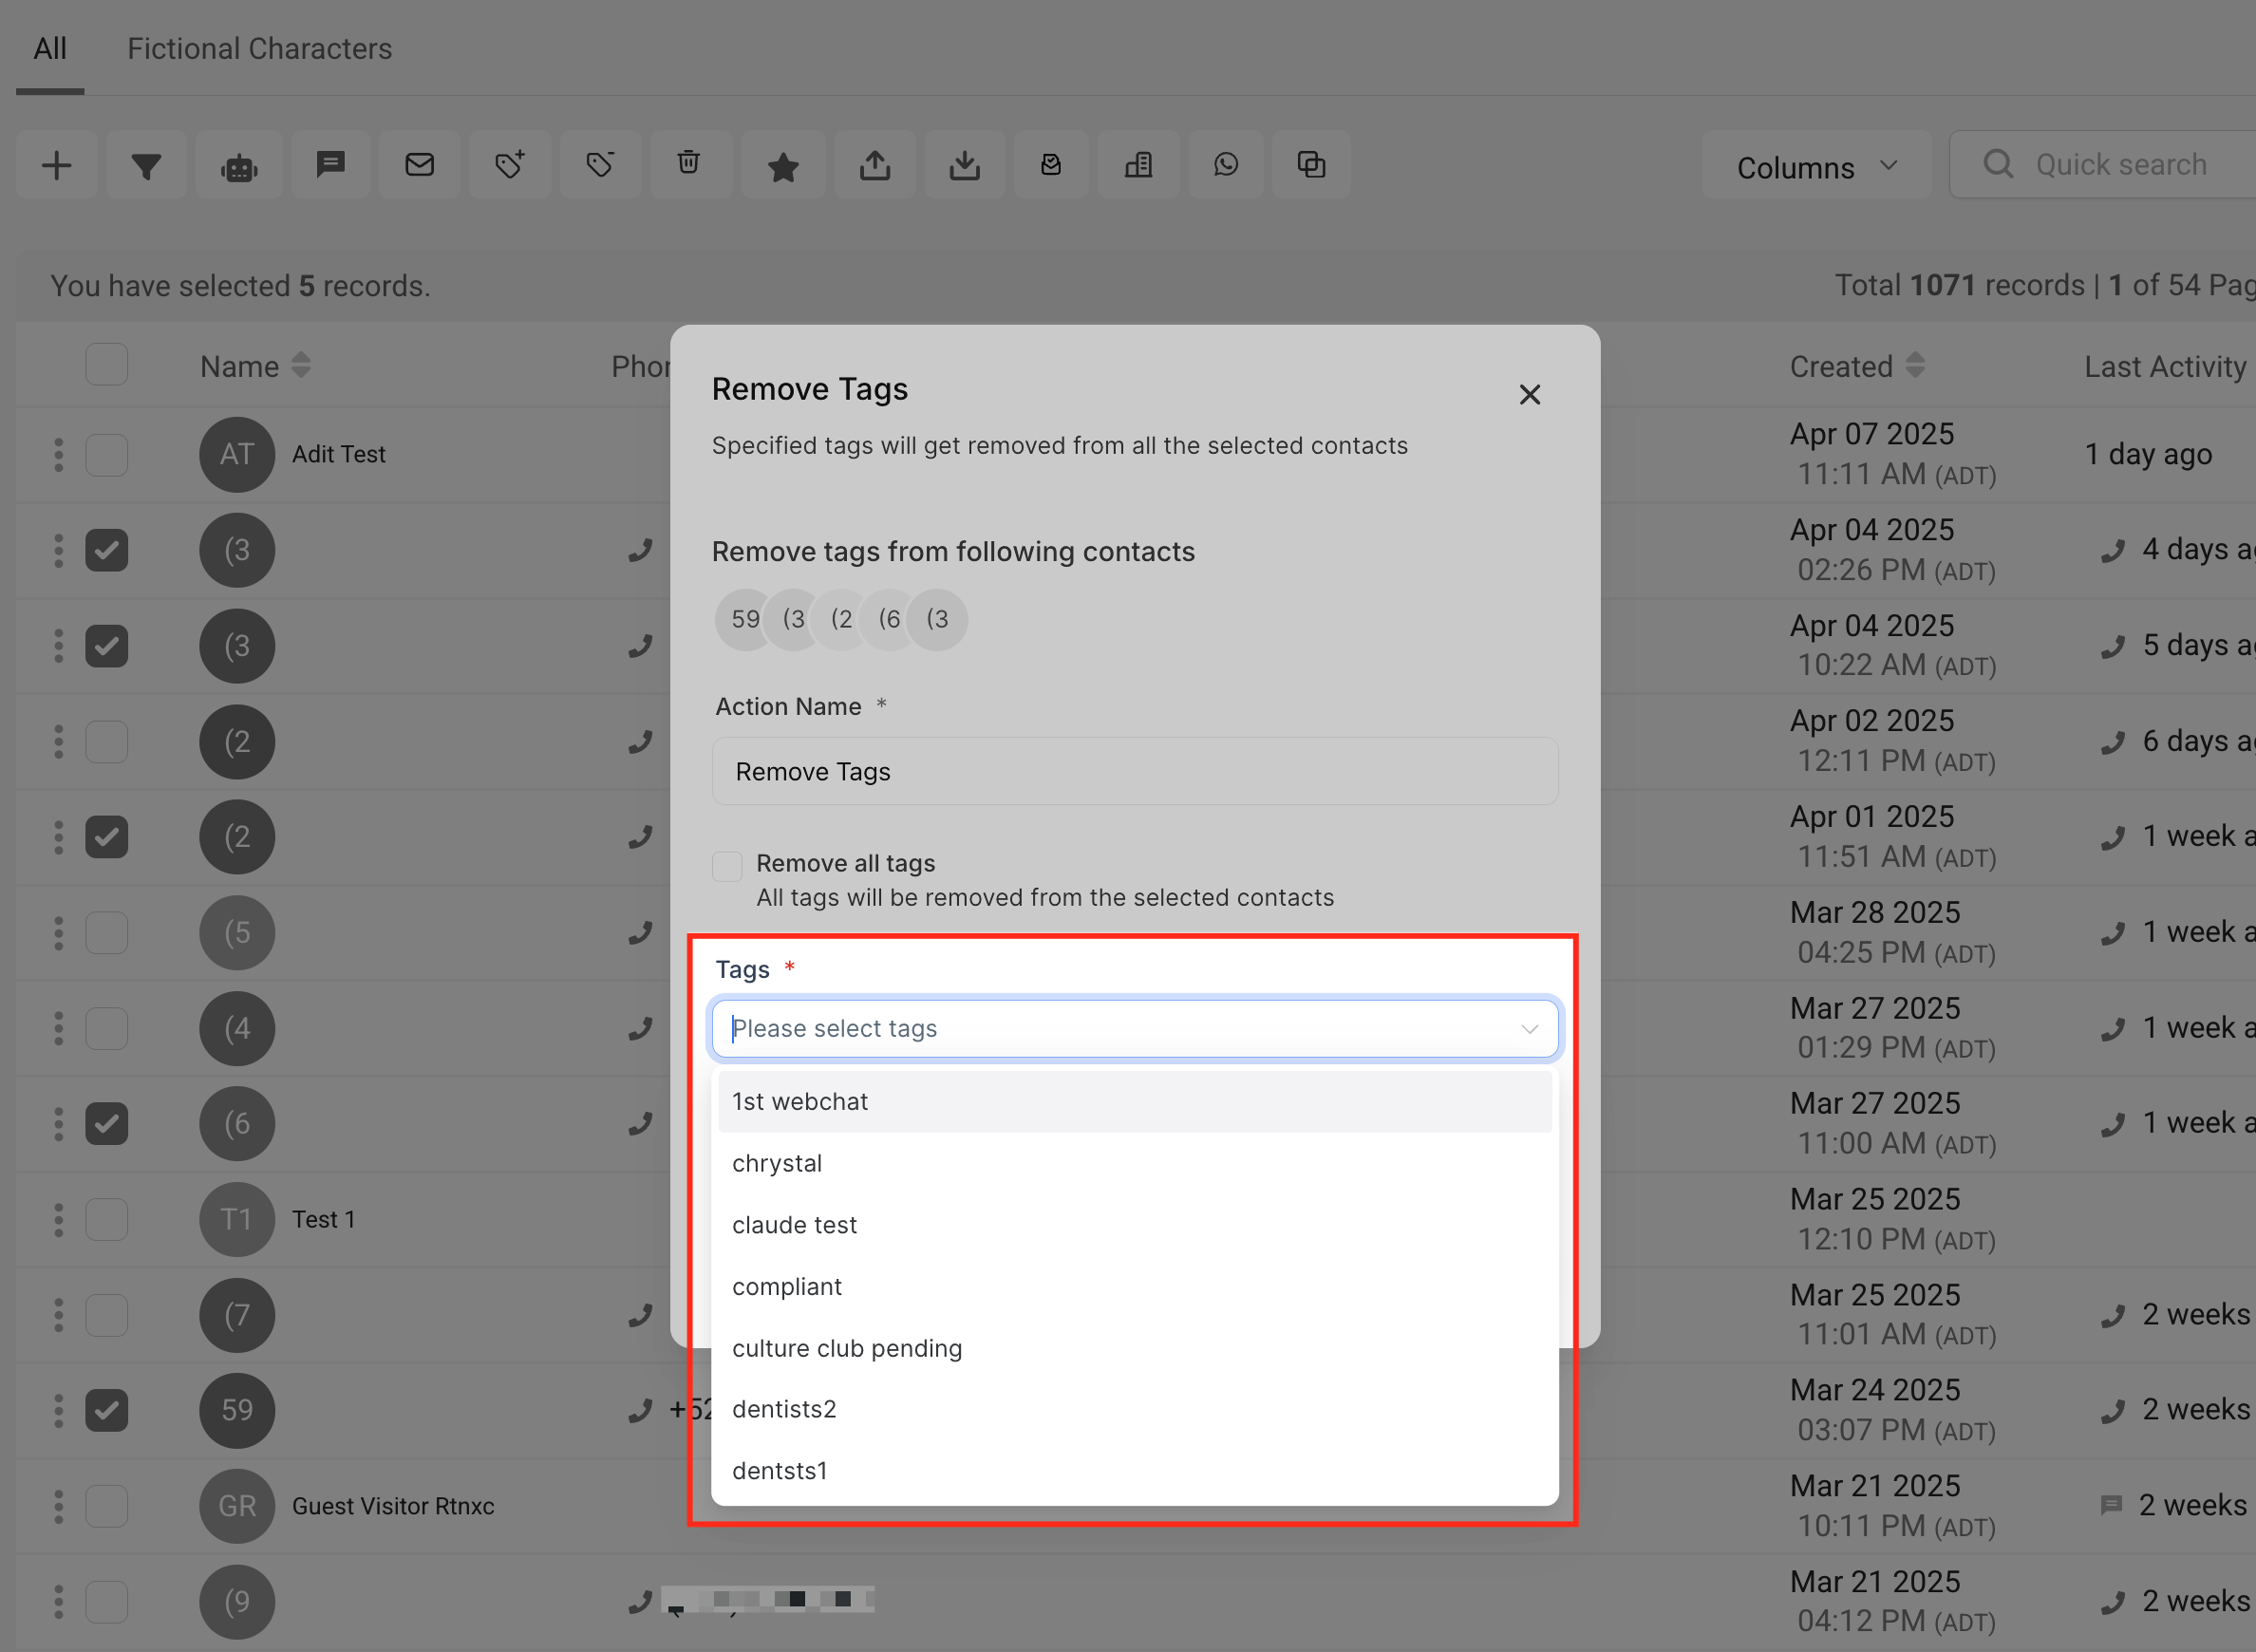Click the send email envelope icon

tap(419, 165)
